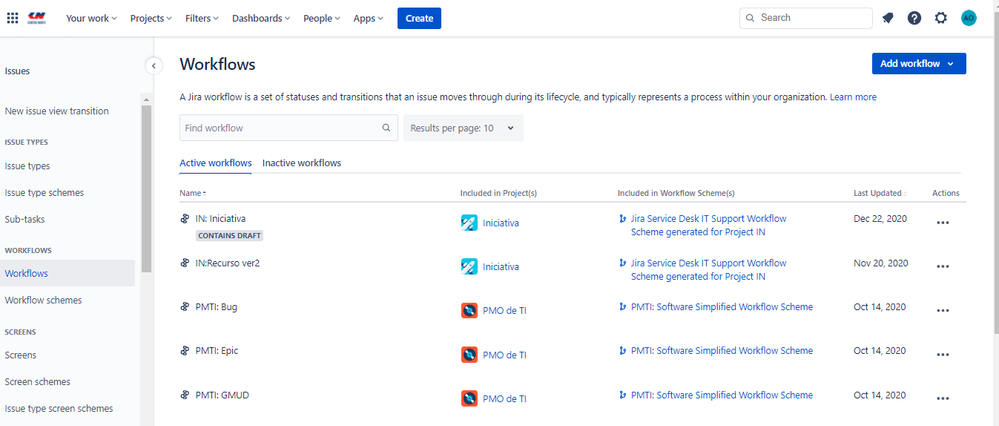This screenshot has width=999, height=426.
Task: Open PMO de TI link in PMTI: Epic row
Action: (505, 355)
